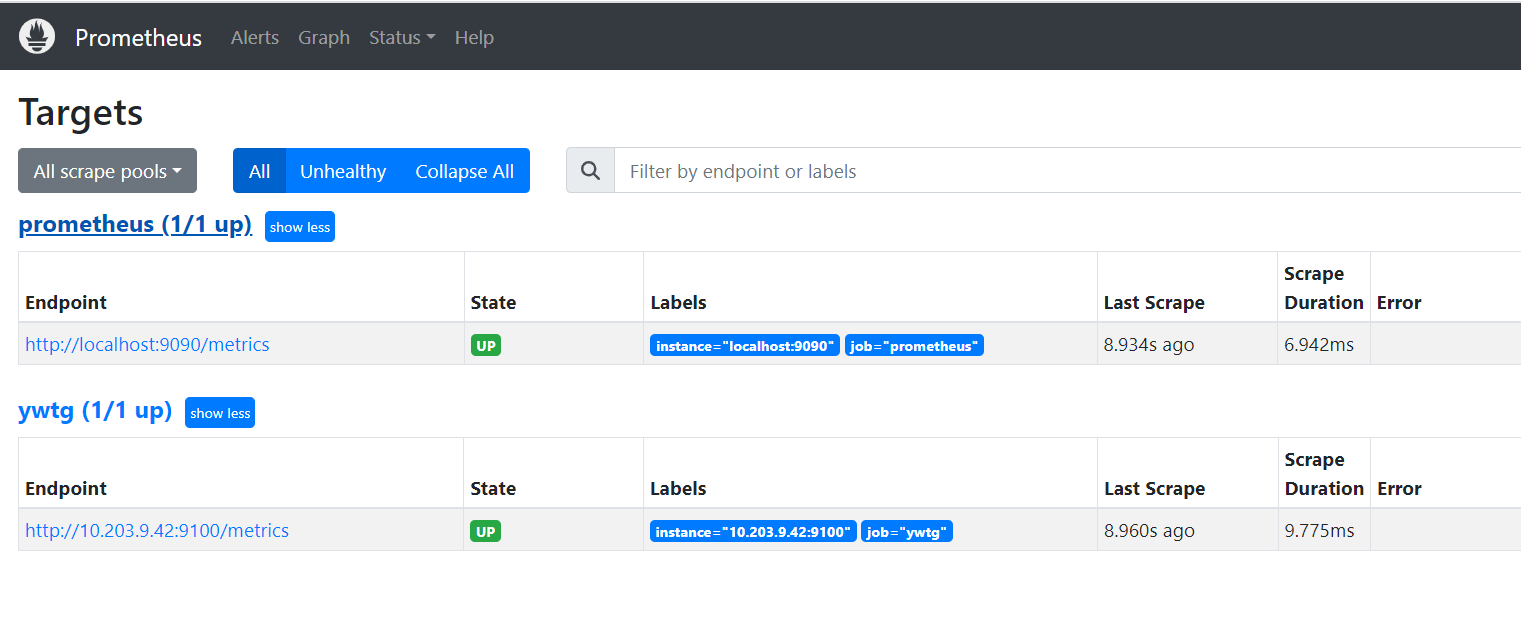The image size is (1521, 630).
Task: Click the instance="10.203.9.42:9100" label badge
Action: (753, 532)
